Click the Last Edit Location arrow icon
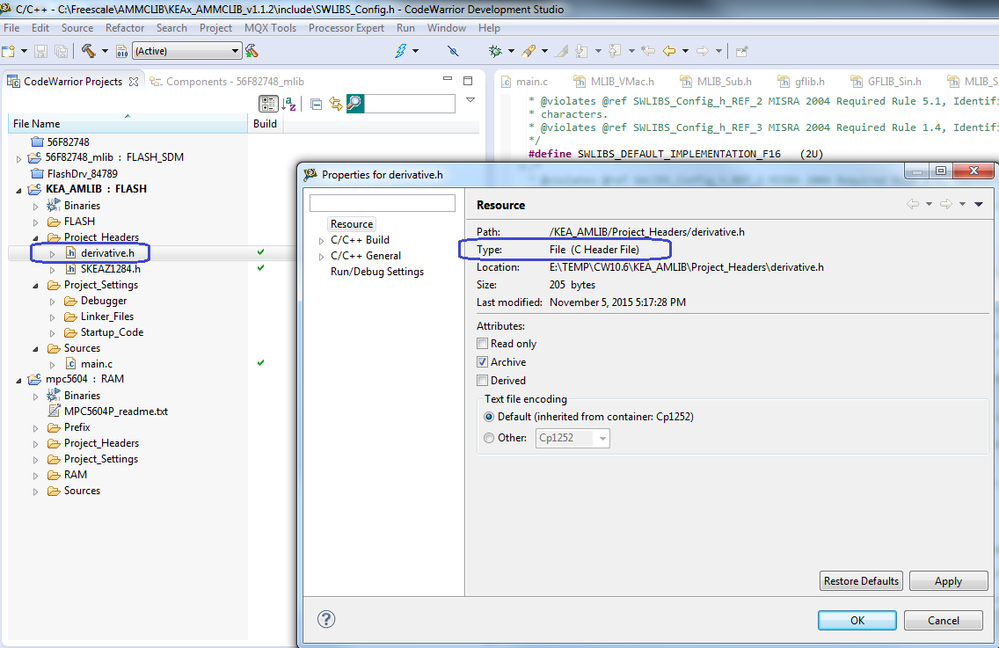The width and height of the screenshot is (999, 648). pyautogui.click(x=648, y=51)
